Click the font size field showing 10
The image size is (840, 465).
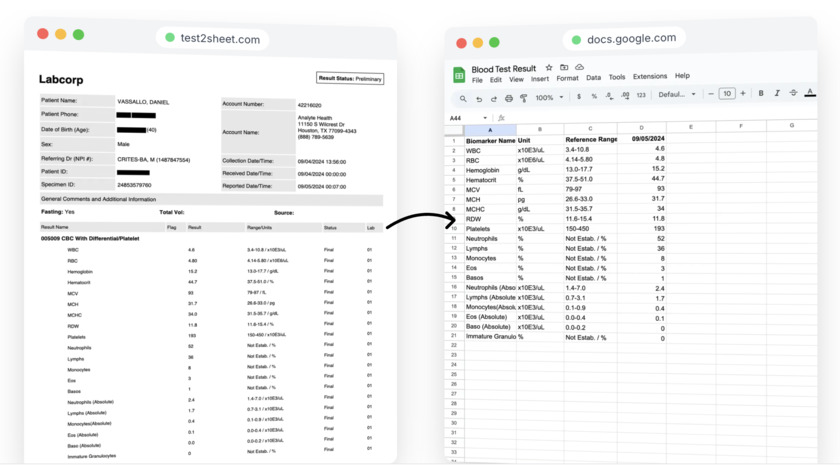coord(727,94)
